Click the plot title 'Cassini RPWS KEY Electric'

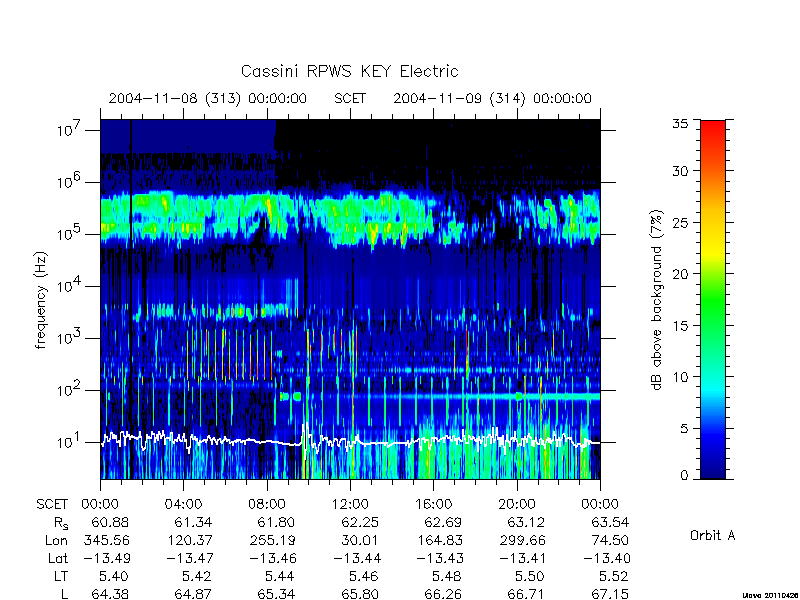point(349,71)
